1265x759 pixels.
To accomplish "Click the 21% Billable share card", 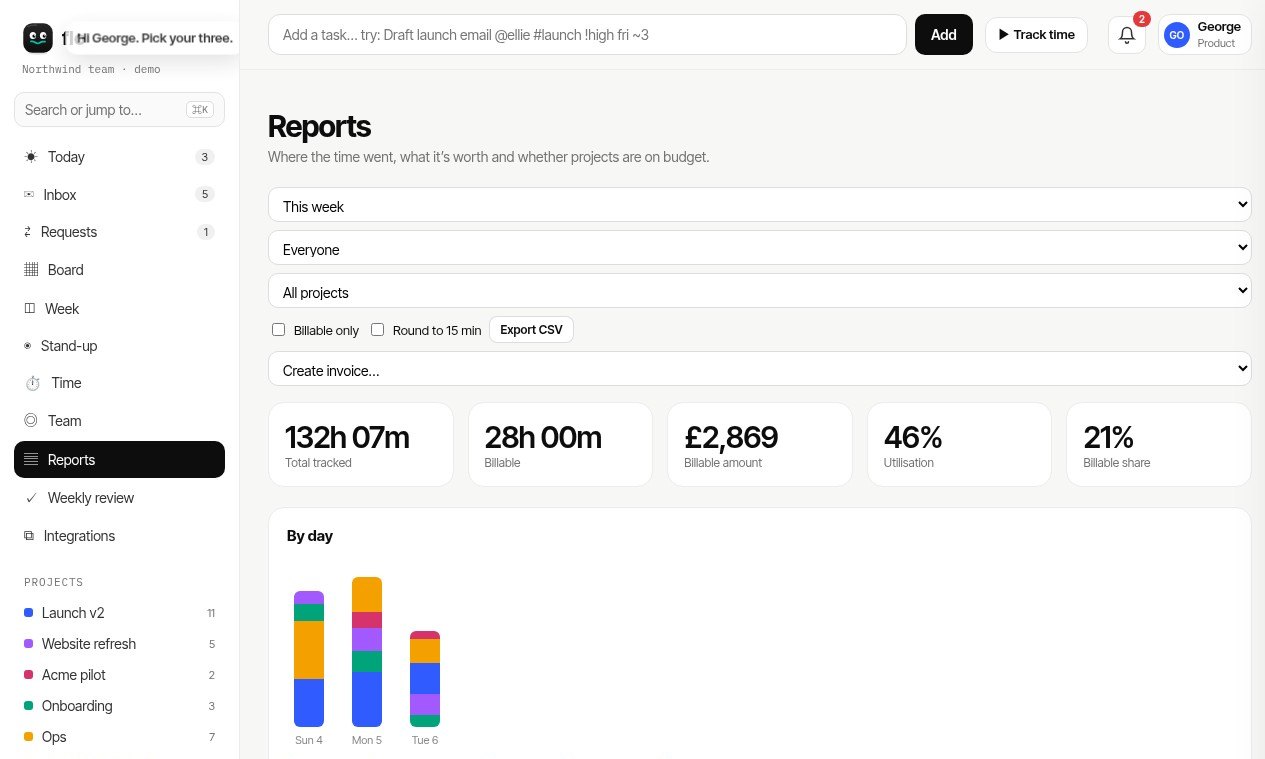I will click(1159, 445).
